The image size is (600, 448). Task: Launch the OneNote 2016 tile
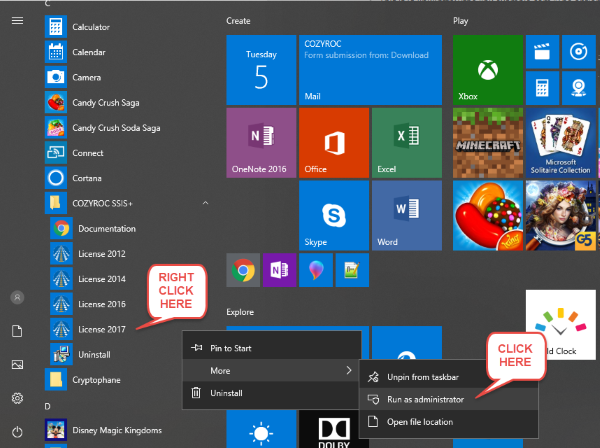point(261,143)
